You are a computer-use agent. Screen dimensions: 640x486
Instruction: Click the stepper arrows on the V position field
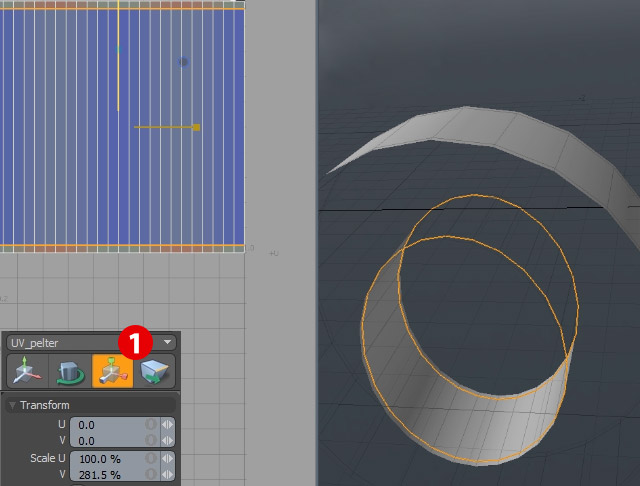click(167, 441)
